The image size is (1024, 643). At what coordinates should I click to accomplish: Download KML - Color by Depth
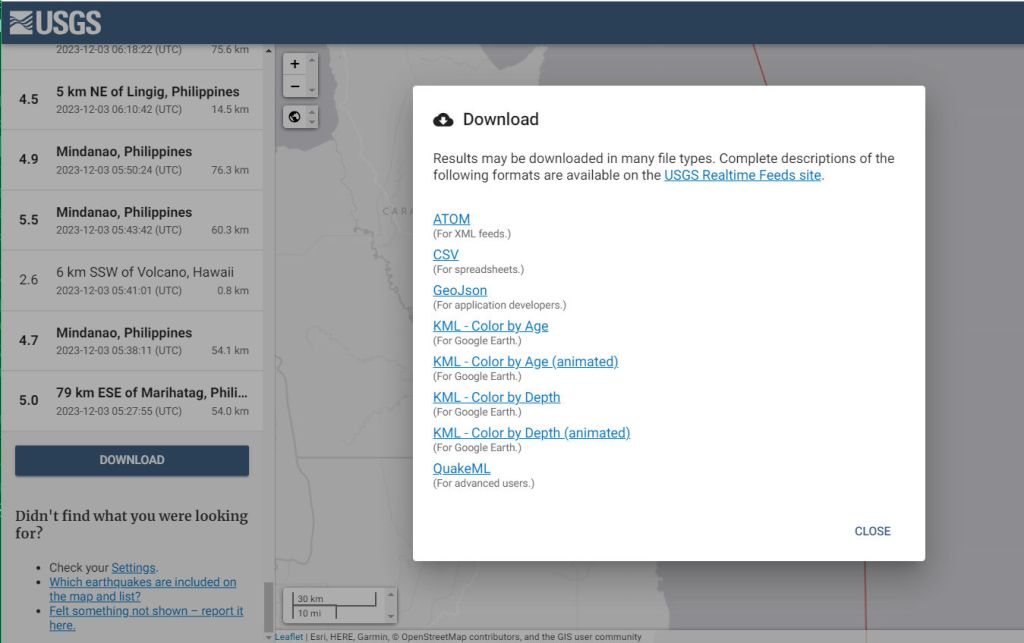tap(496, 397)
